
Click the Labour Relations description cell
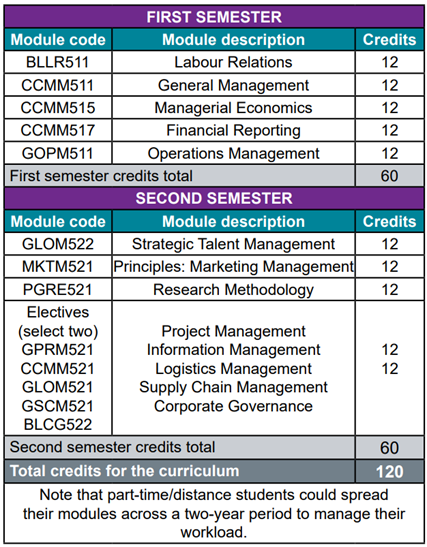click(x=233, y=62)
